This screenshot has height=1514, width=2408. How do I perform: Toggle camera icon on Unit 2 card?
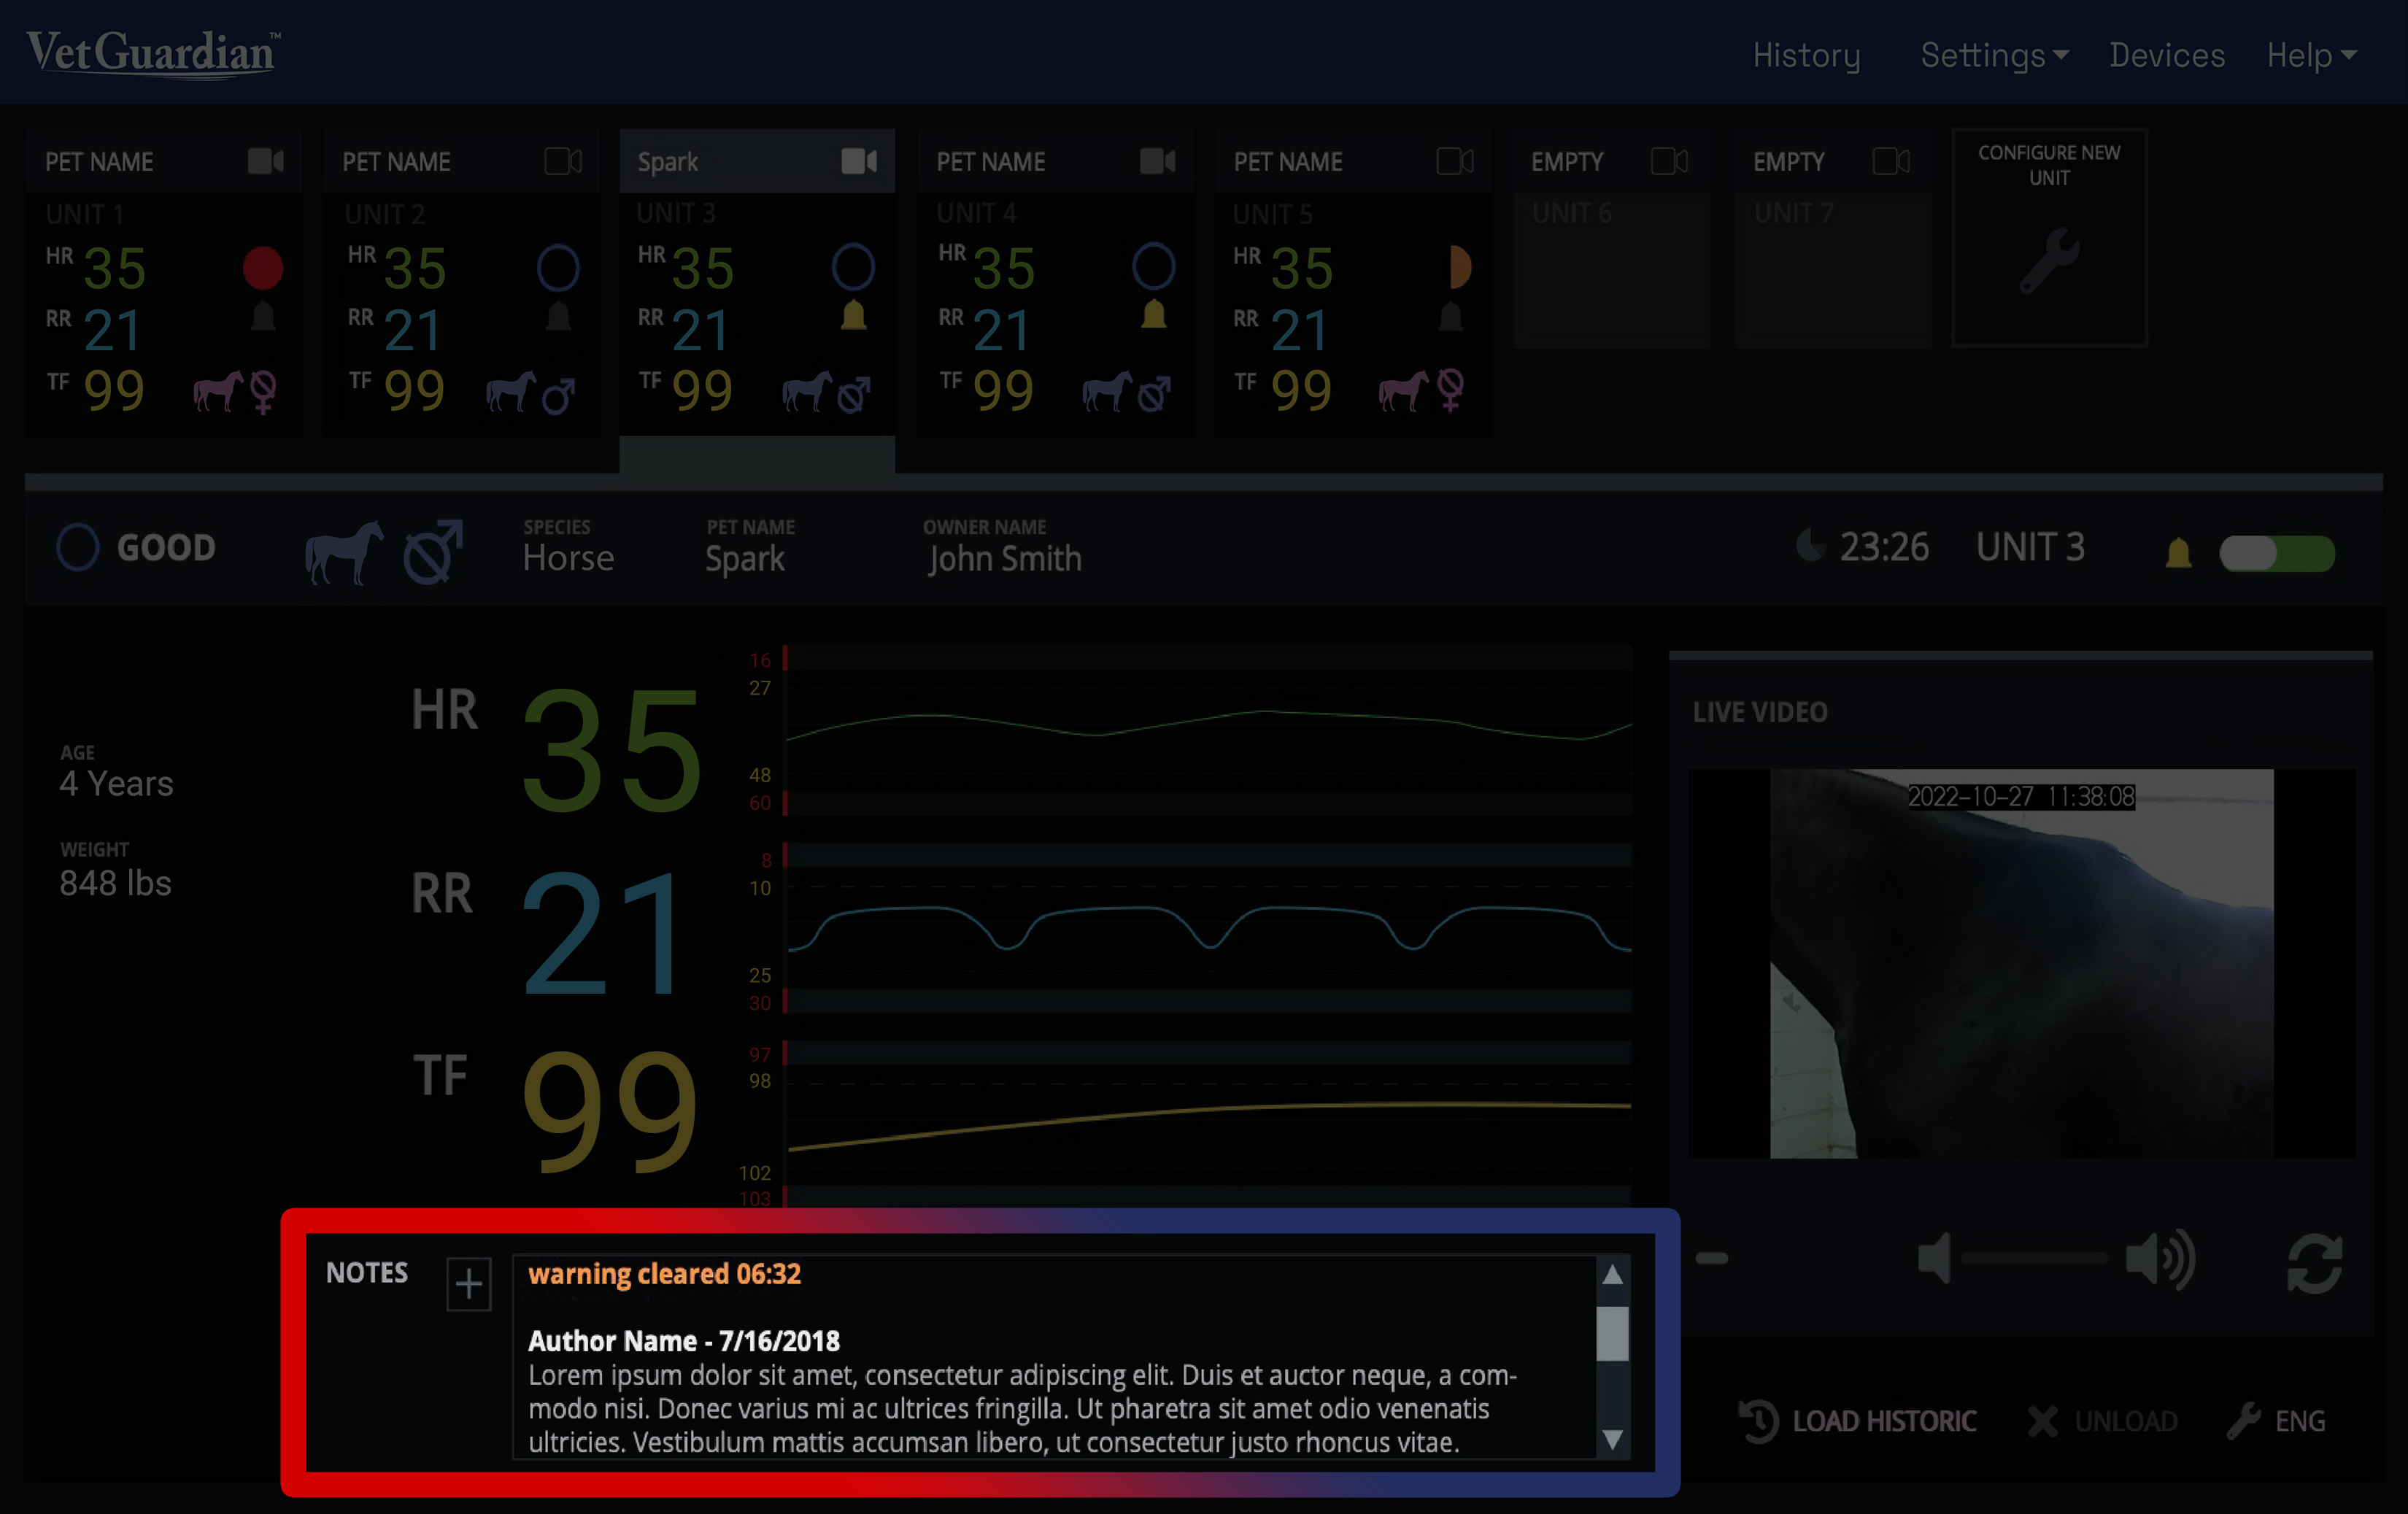(x=563, y=161)
